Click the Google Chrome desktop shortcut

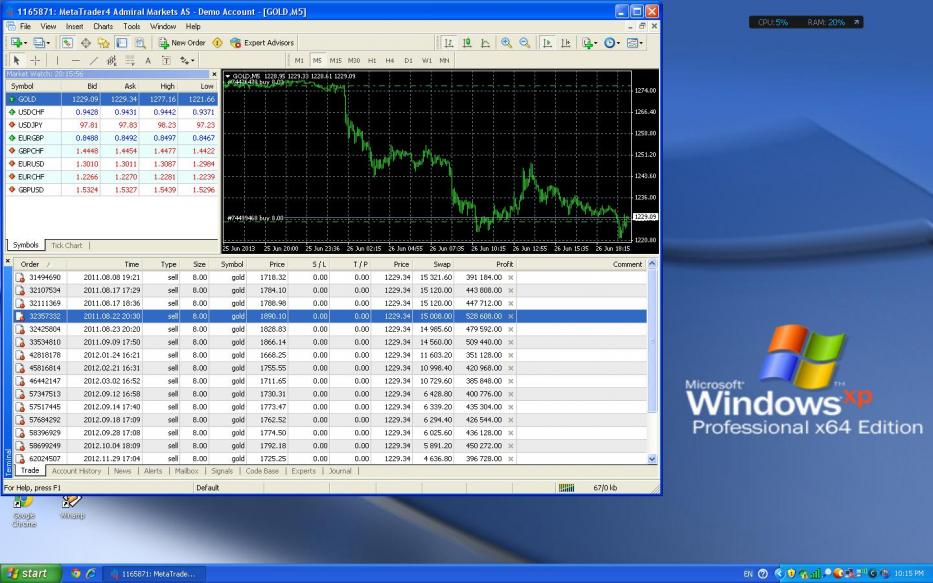coord(24,511)
